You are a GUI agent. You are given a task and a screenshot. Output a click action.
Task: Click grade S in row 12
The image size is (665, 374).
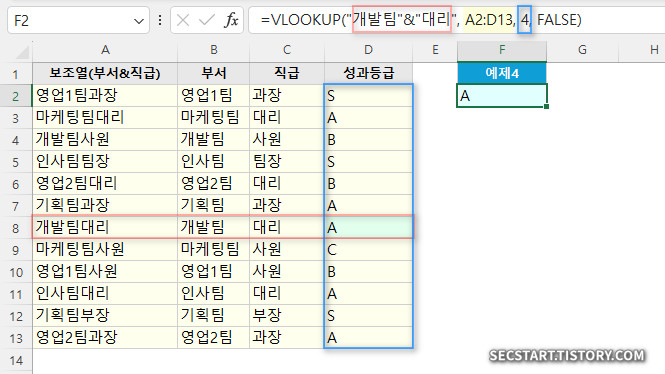pos(369,316)
